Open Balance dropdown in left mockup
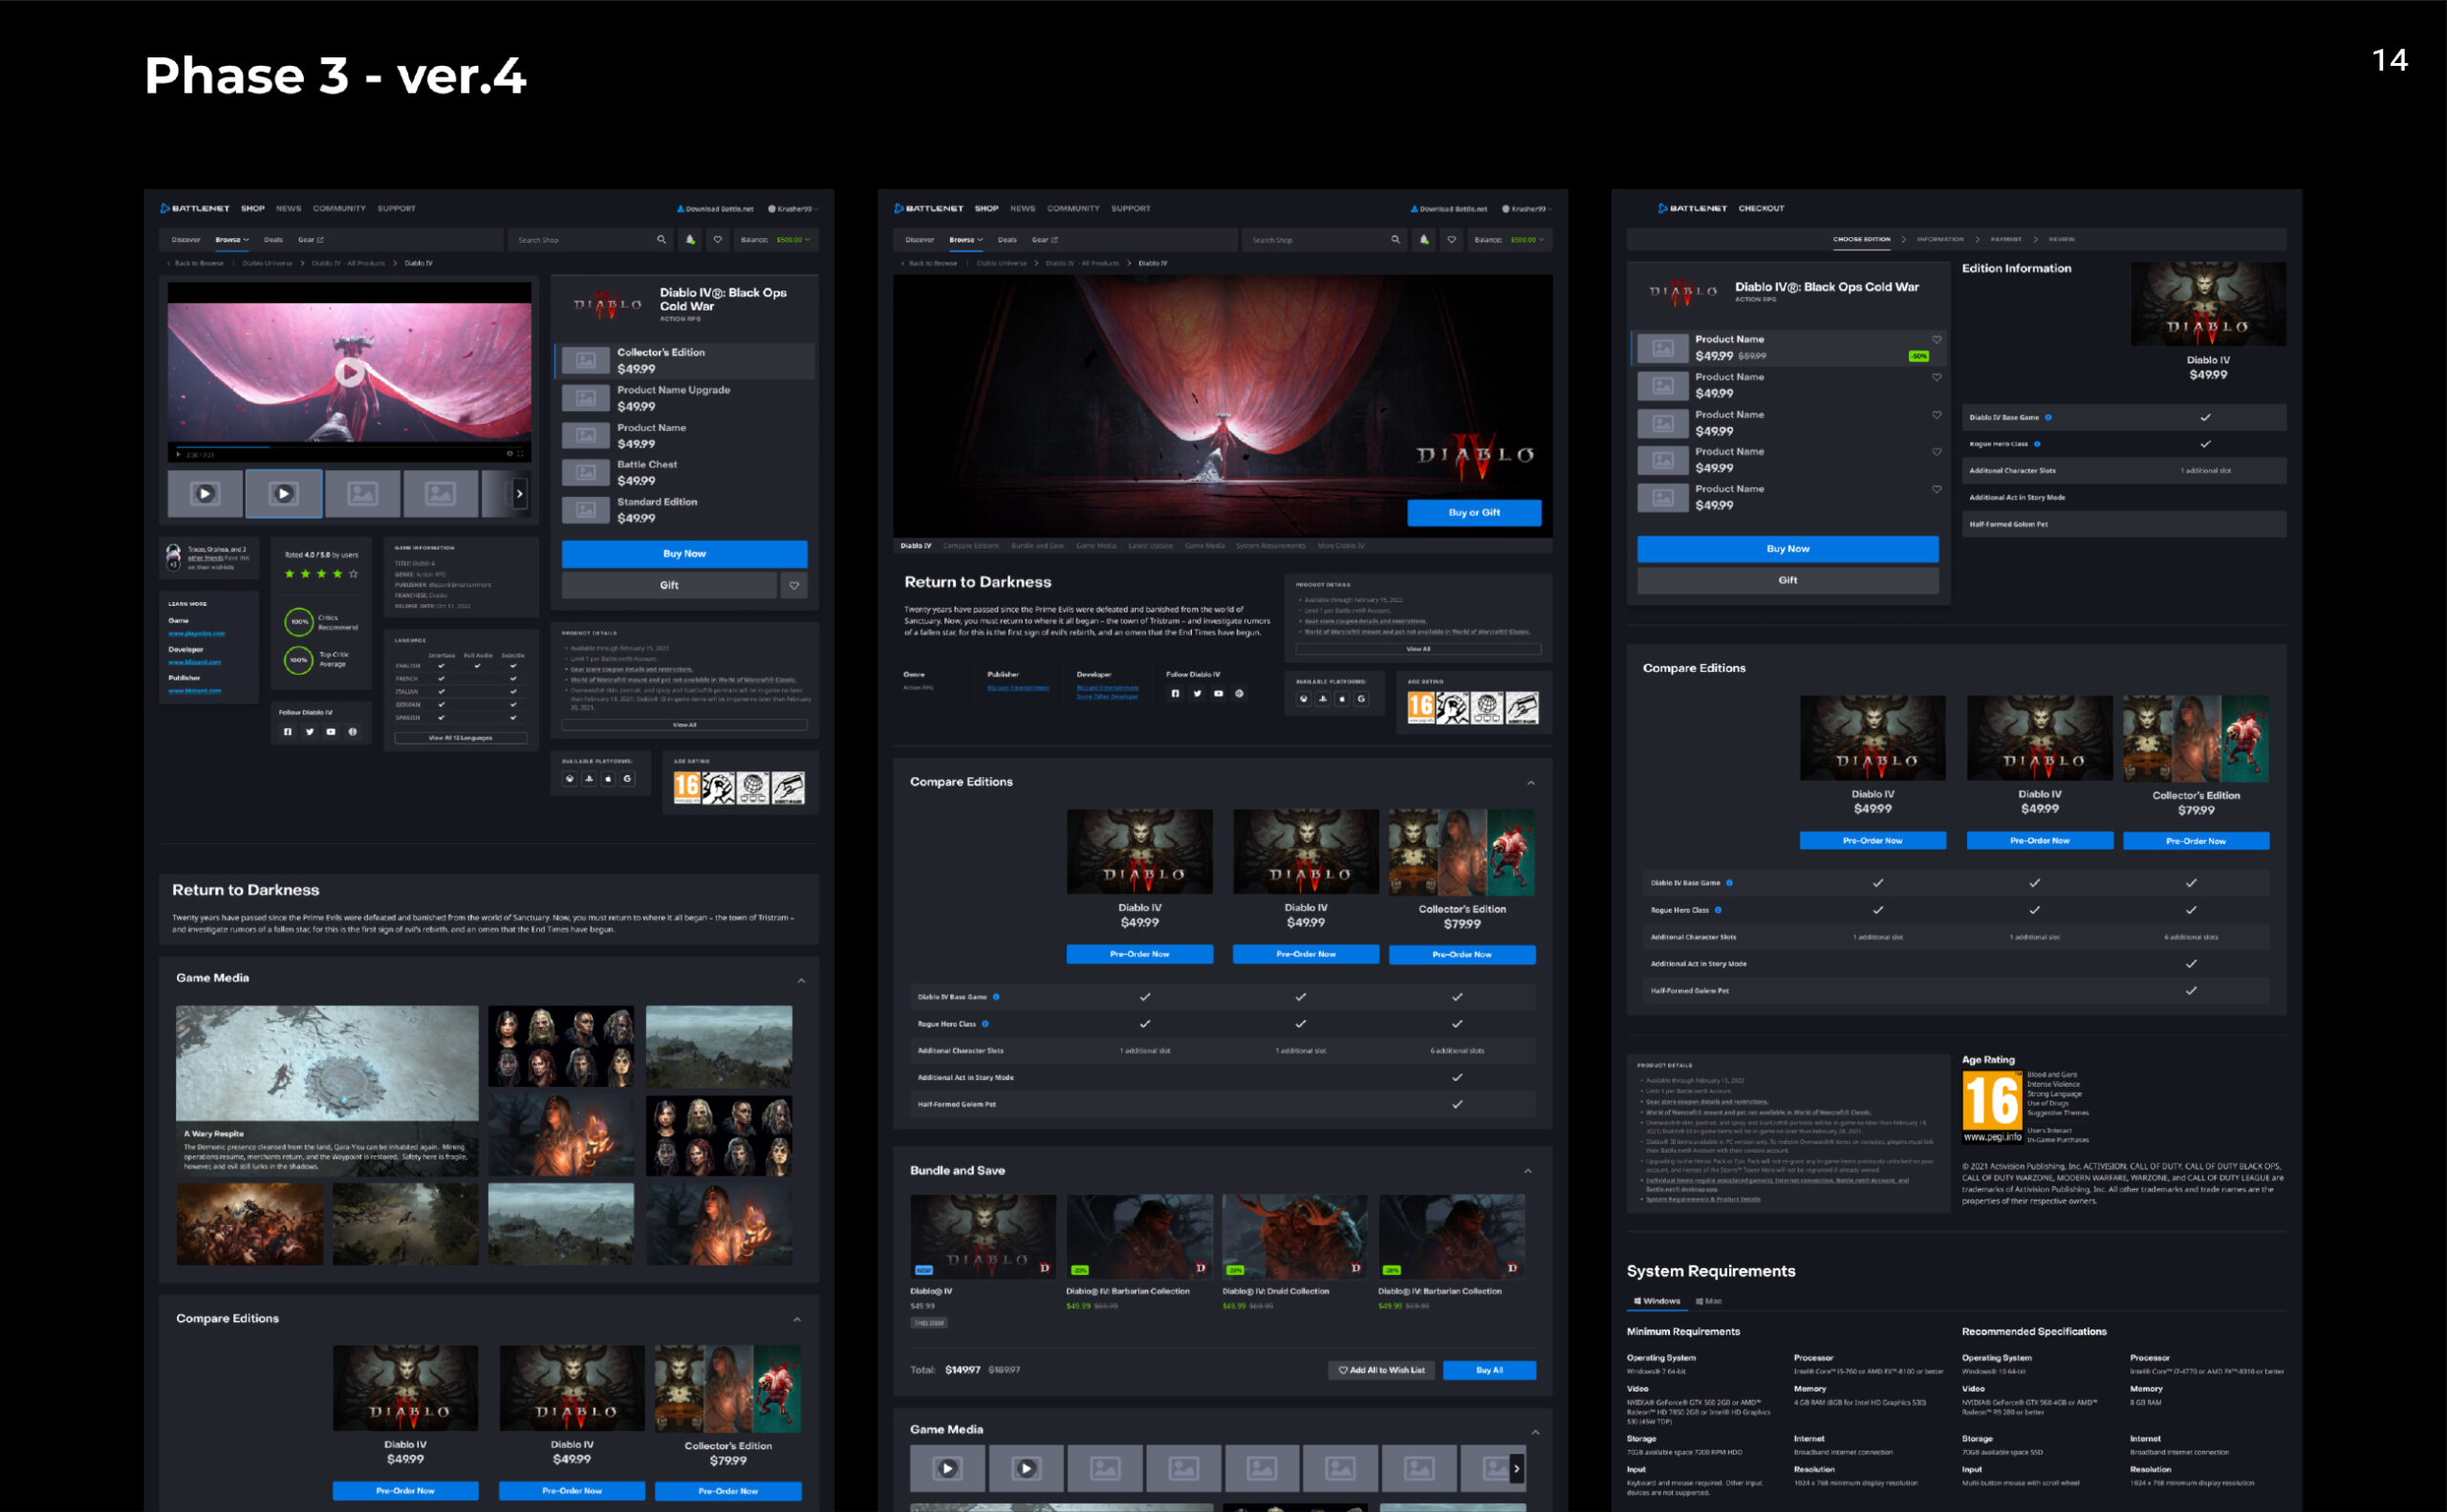 pos(775,240)
